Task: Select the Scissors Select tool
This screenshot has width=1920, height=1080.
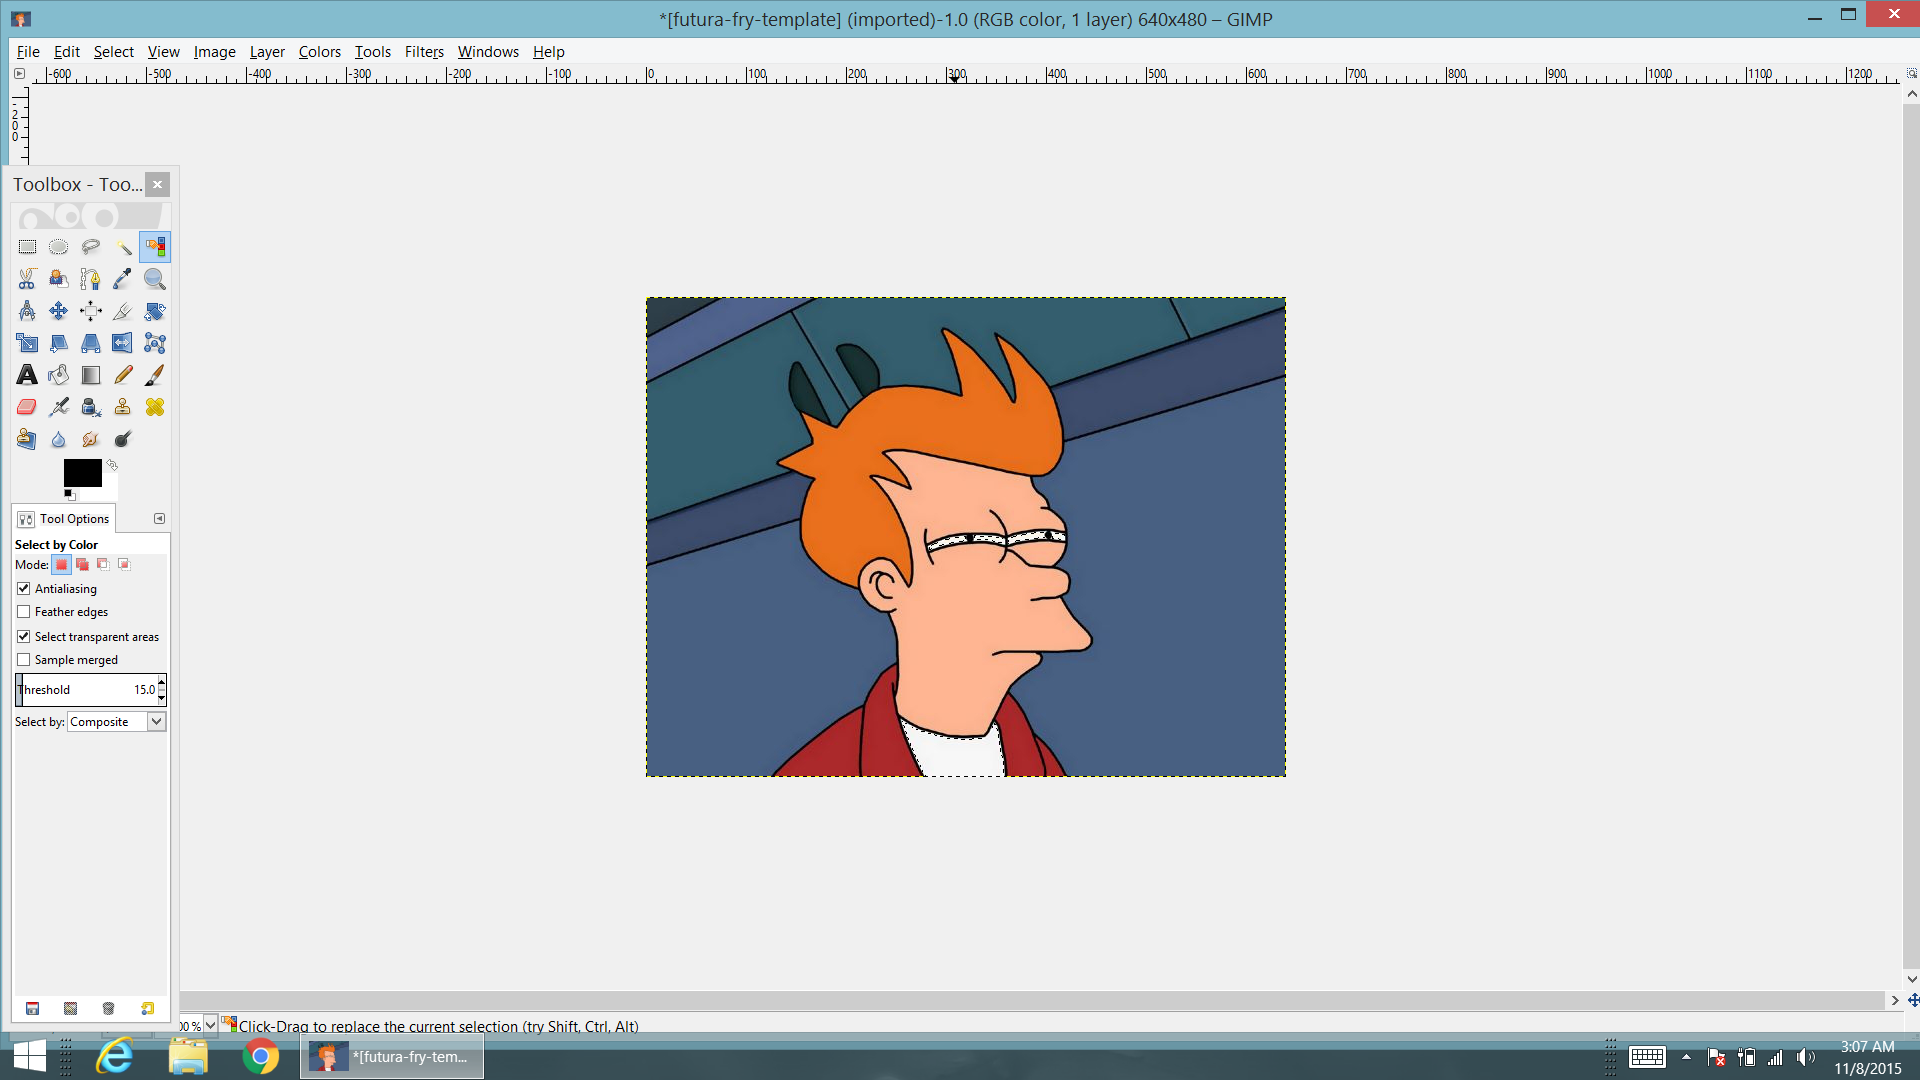Action: [x=27, y=279]
